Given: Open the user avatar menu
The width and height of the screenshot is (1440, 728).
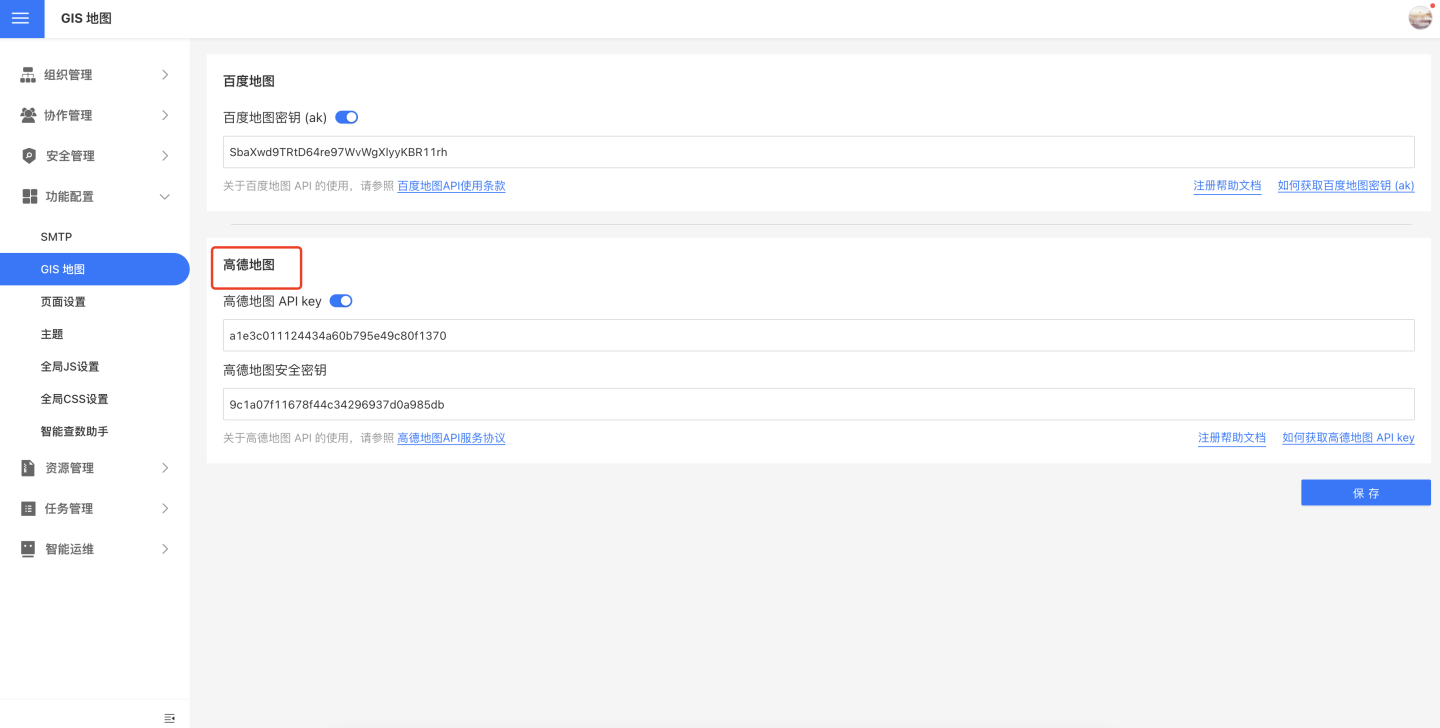Looking at the screenshot, I should [x=1420, y=18].
